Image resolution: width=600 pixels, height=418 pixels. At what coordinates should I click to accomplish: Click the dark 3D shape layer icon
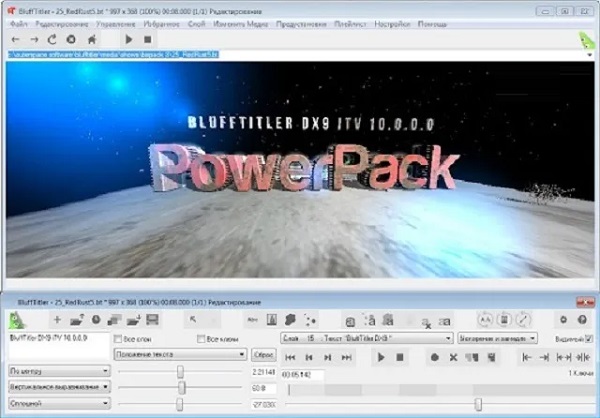pyautogui.click(x=291, y=320)
